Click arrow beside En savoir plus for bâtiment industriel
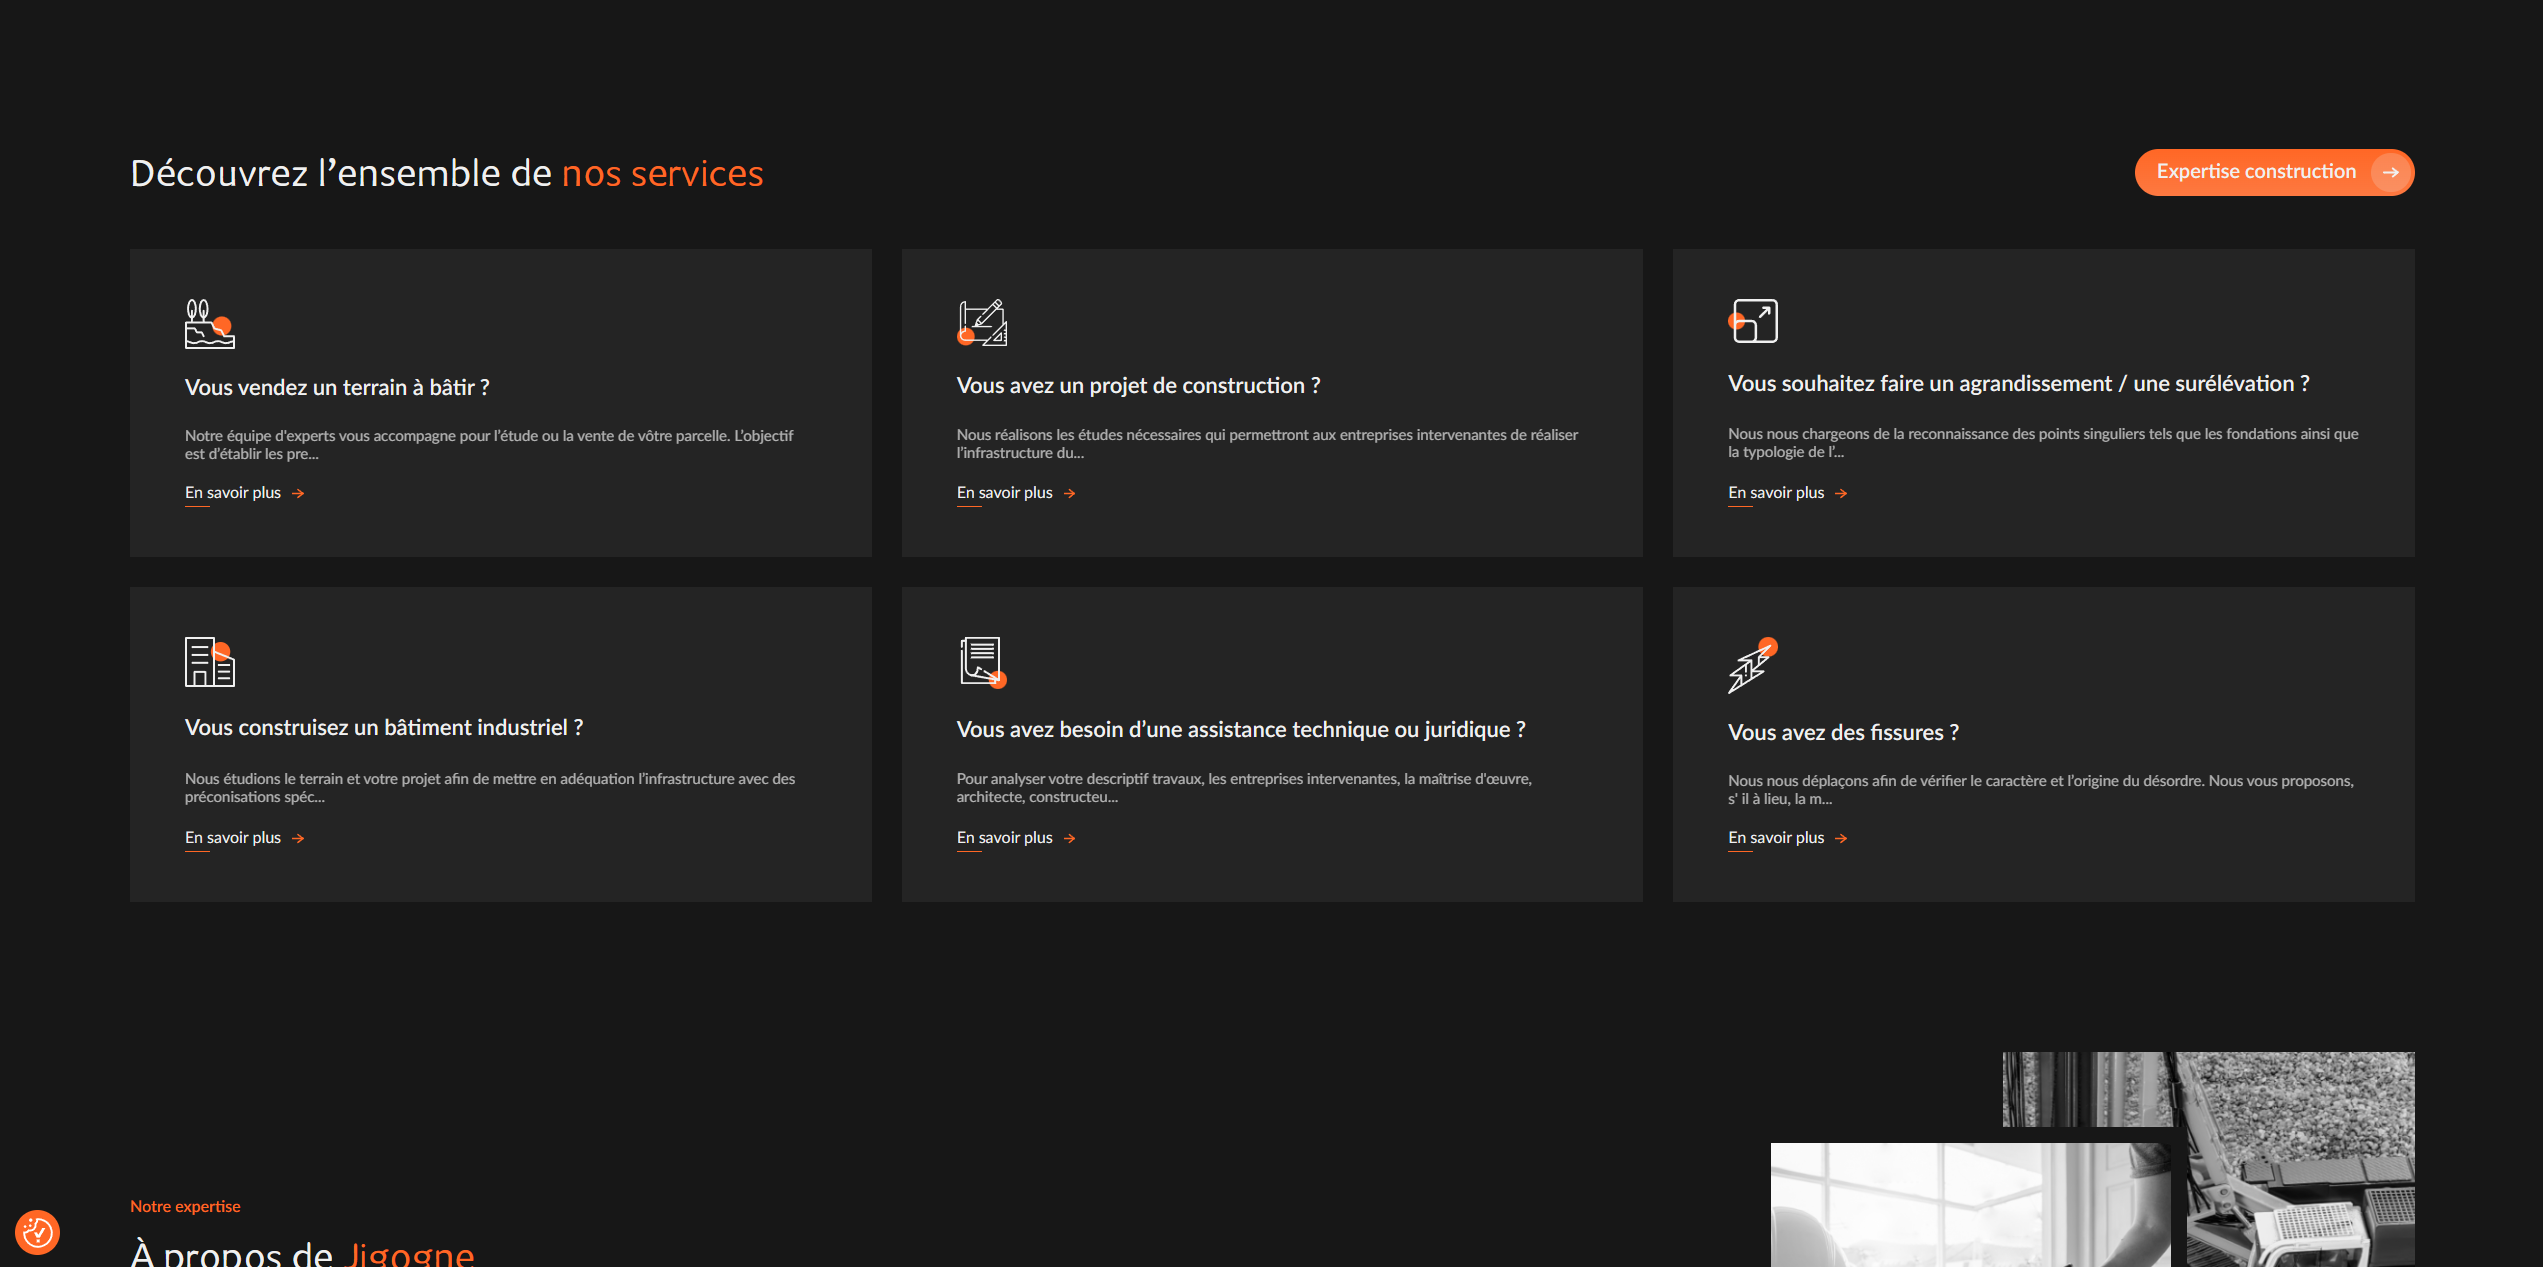2543x1267 pixels. [298, 839]
